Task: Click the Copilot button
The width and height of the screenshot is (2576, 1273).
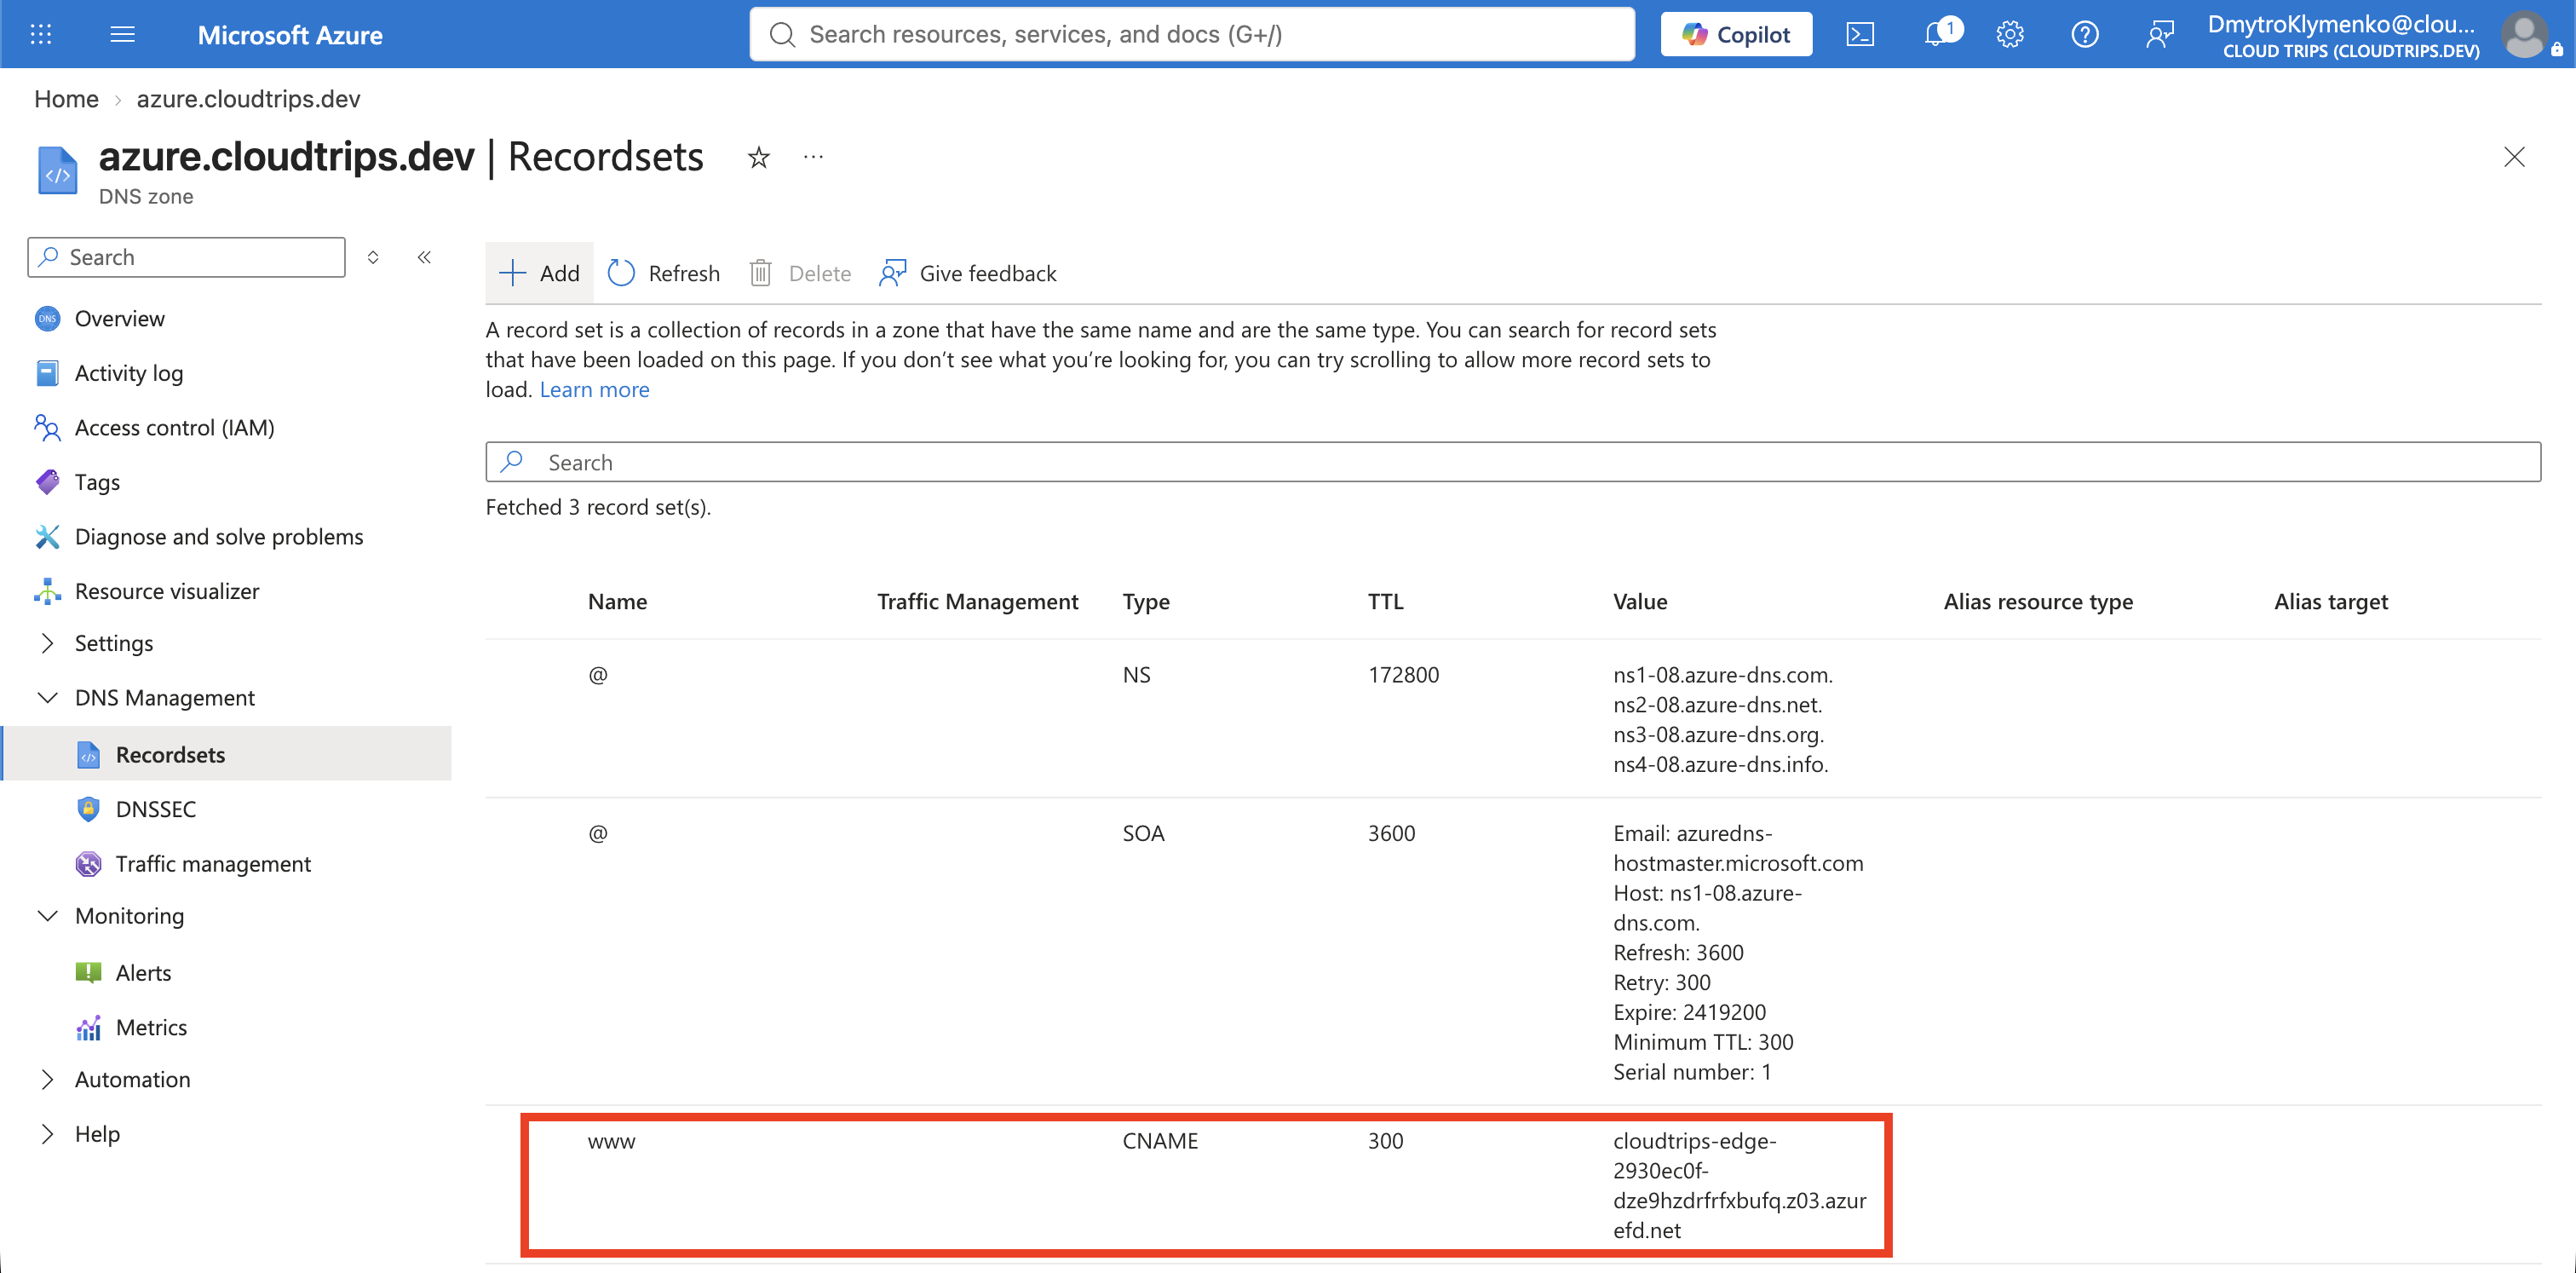Action: pyautogui.click(x=1736, y=34)
